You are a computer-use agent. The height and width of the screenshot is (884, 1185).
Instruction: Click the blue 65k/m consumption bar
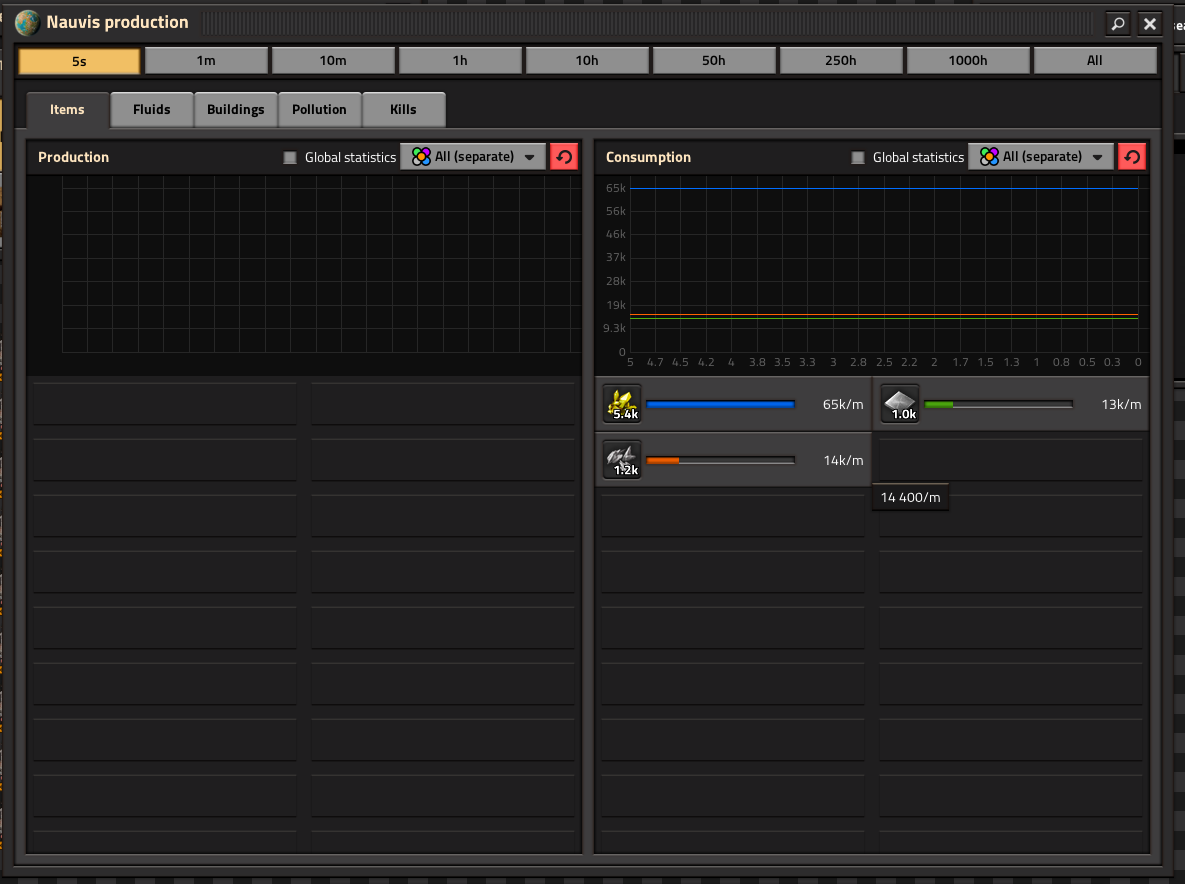(720, 404)
